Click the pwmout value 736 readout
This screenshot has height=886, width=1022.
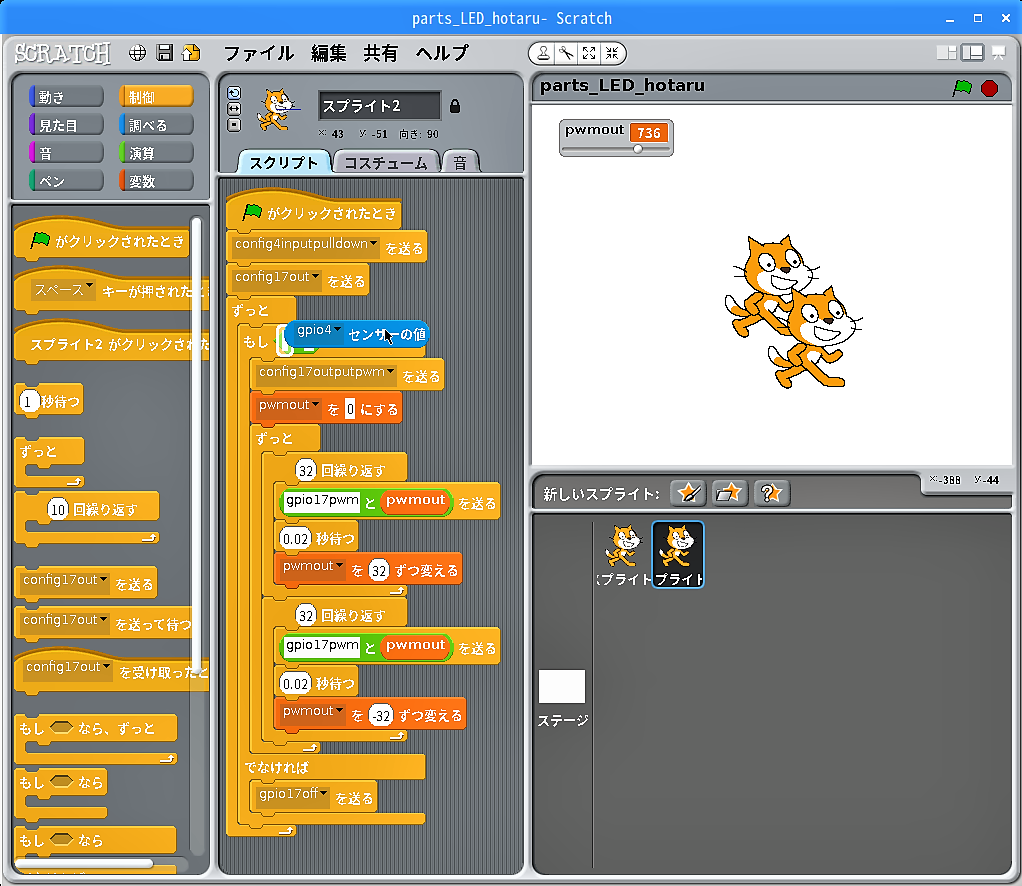tap(649, 133)
